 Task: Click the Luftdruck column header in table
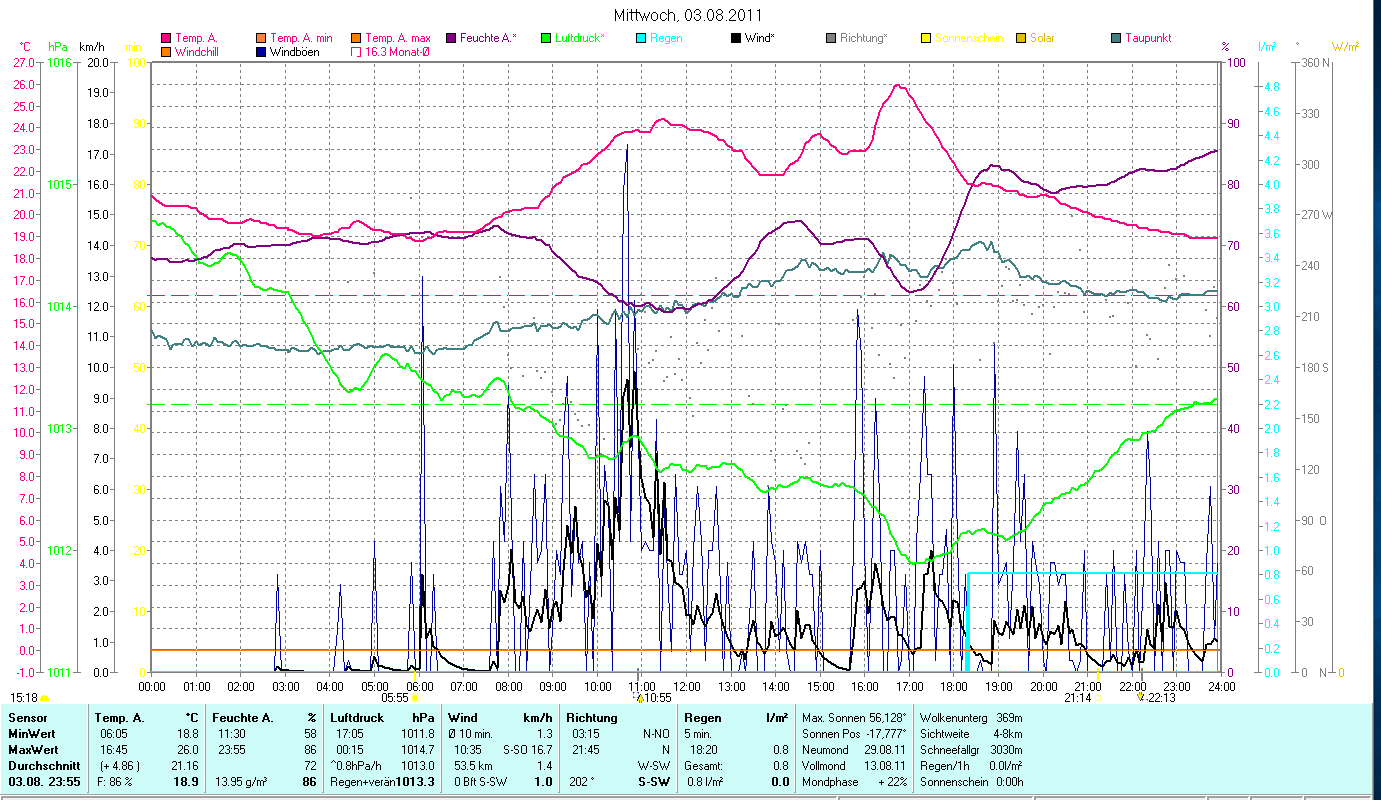click(356, 717)
